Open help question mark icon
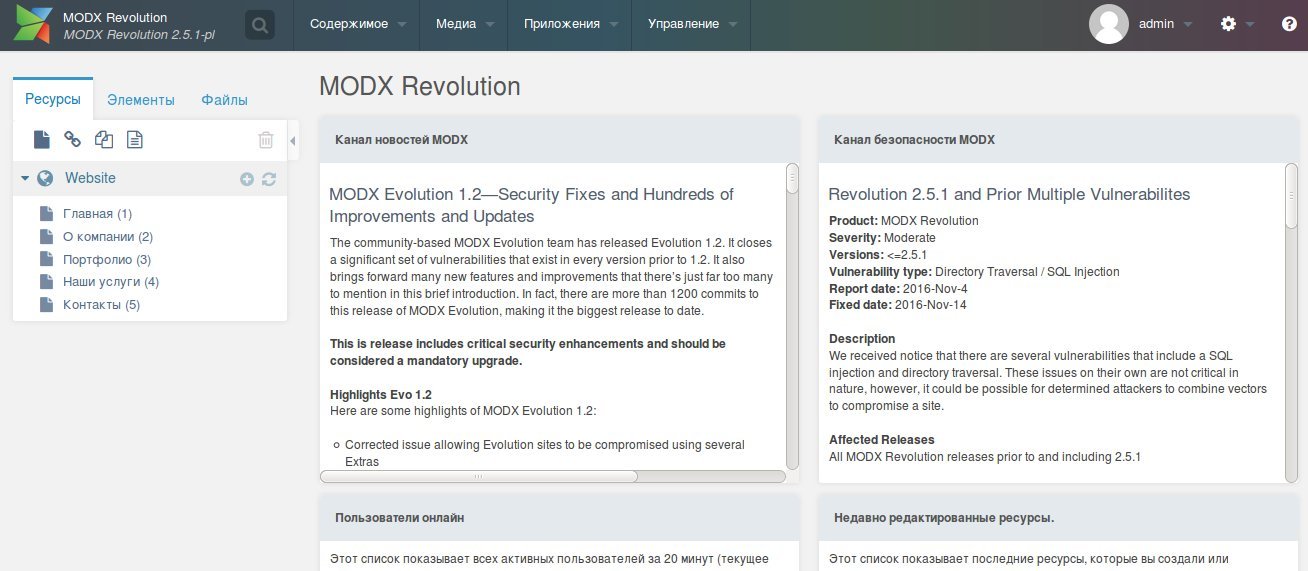Image resolution: width=1308 pixels, height=571 pixels. point(1289,24)
